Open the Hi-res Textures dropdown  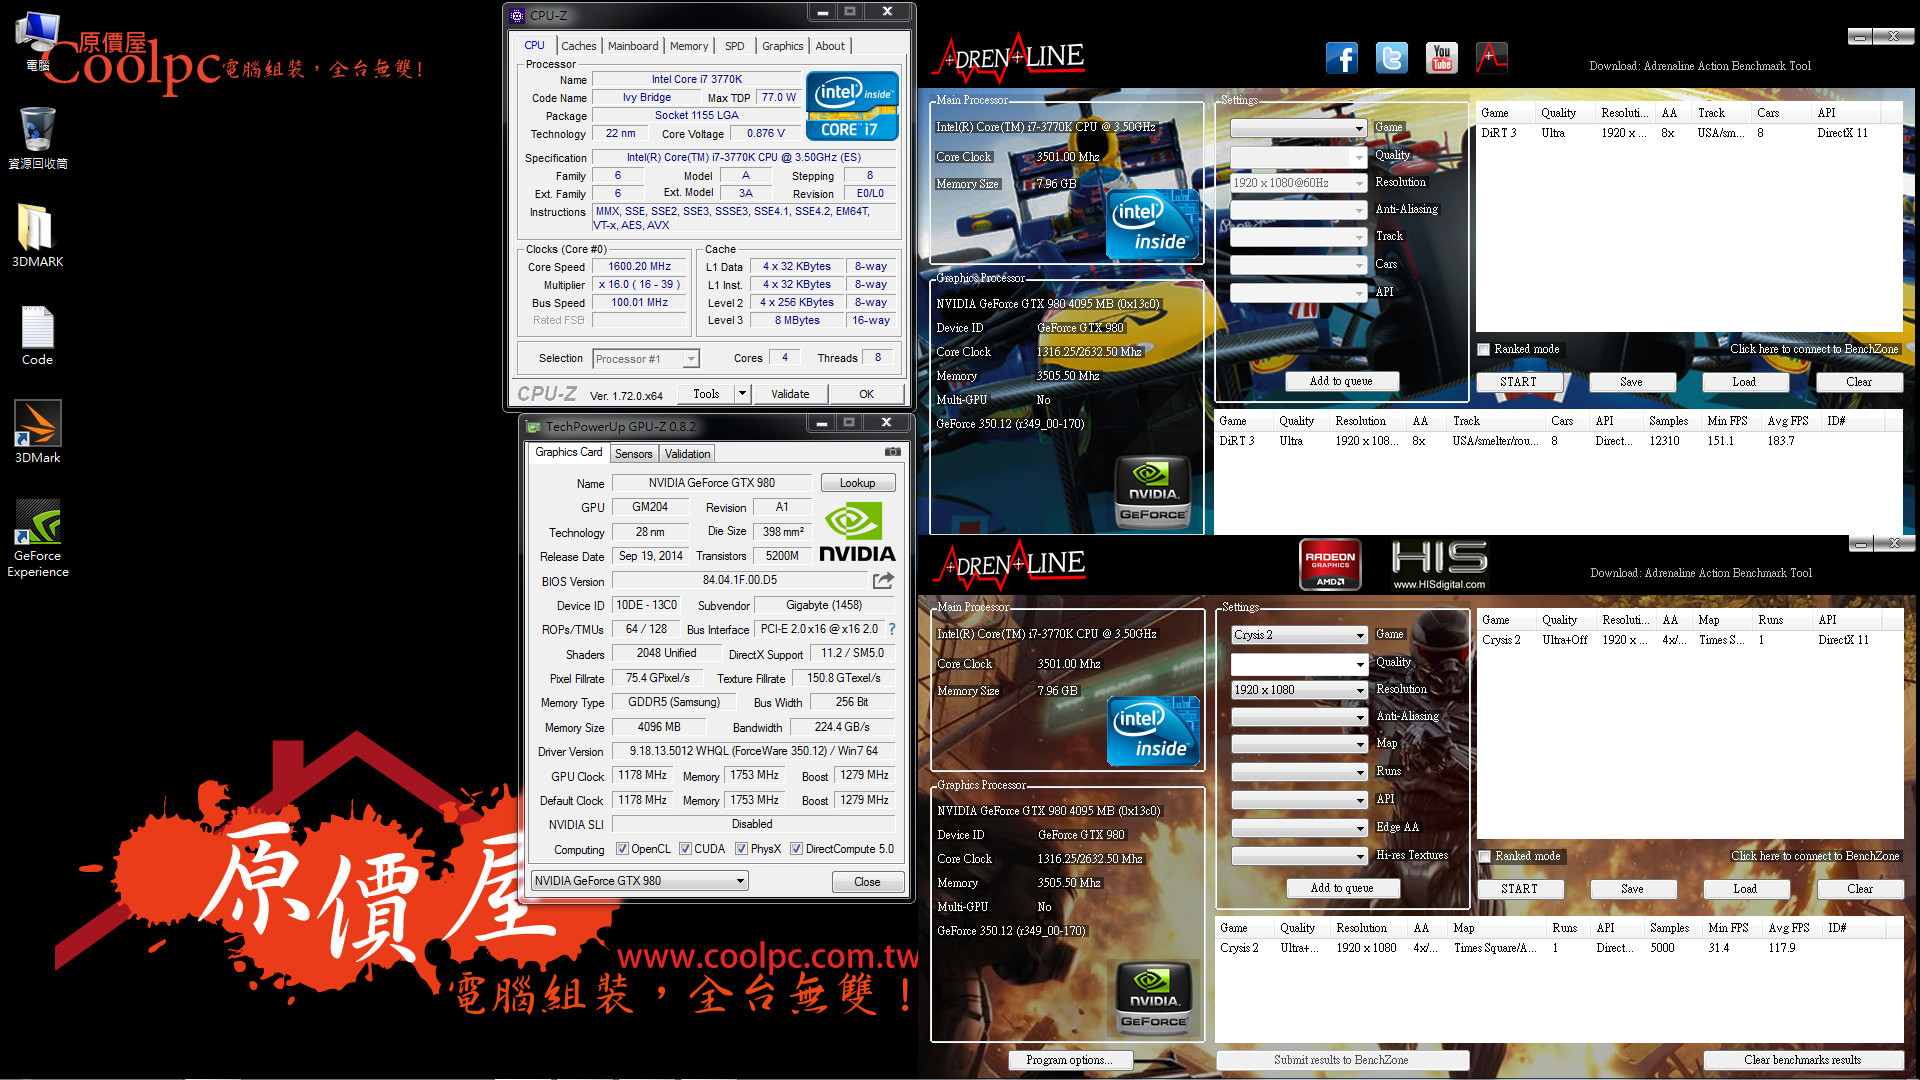[1299, 856]
